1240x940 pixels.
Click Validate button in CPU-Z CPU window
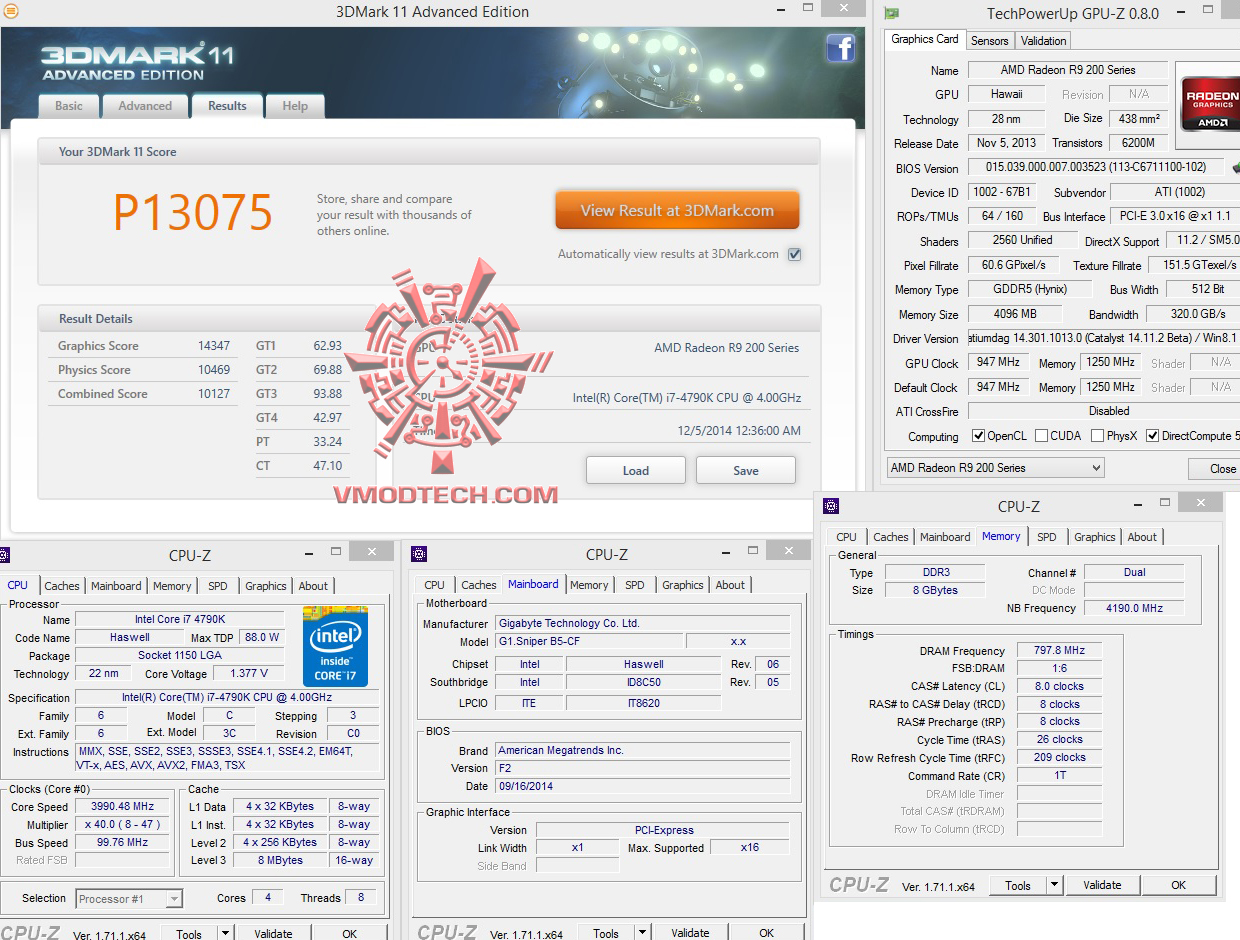pos(273,934)
